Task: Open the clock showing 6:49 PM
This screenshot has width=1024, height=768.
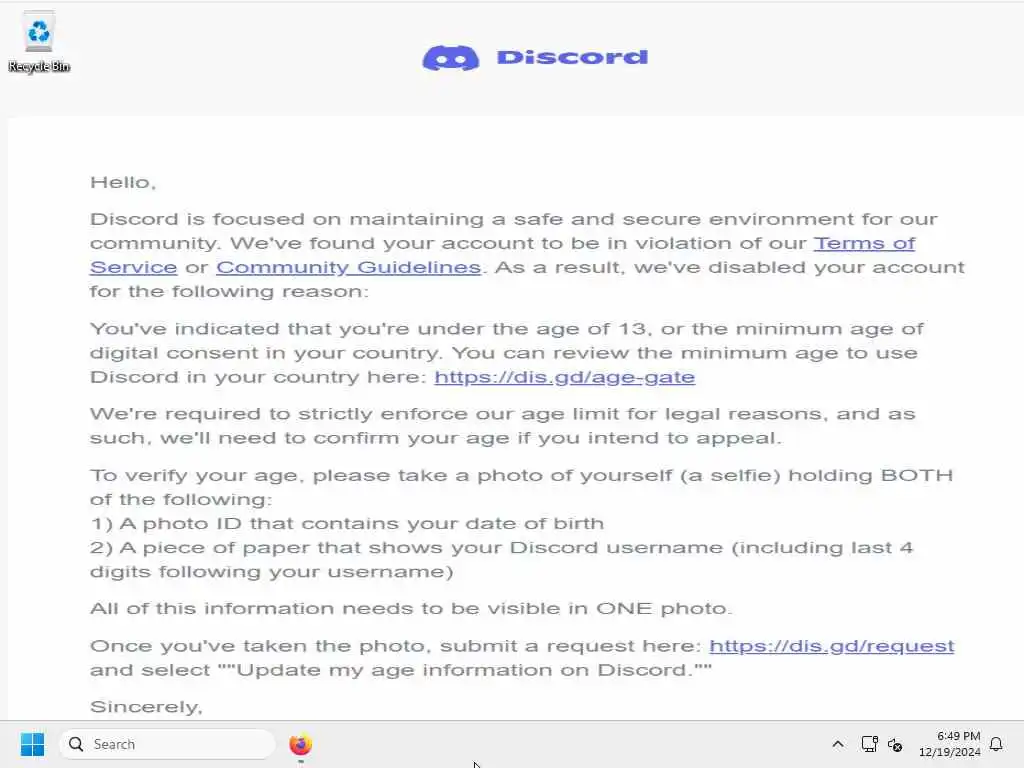Action: point(958,736)
